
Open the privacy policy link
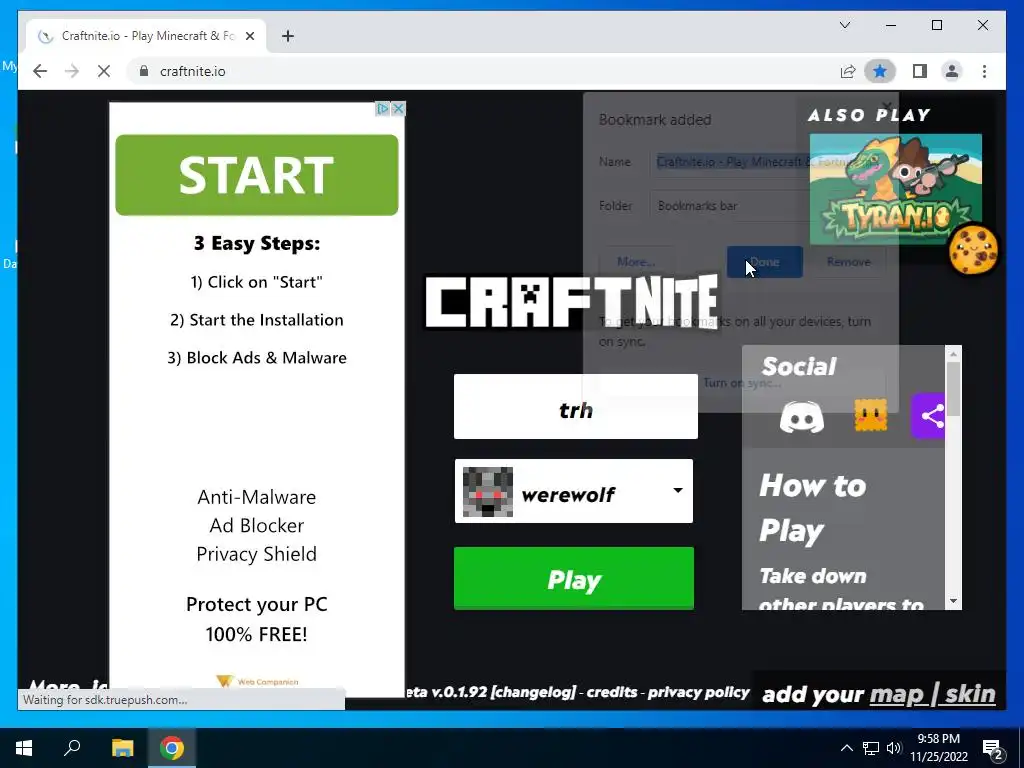pos(698,692)
